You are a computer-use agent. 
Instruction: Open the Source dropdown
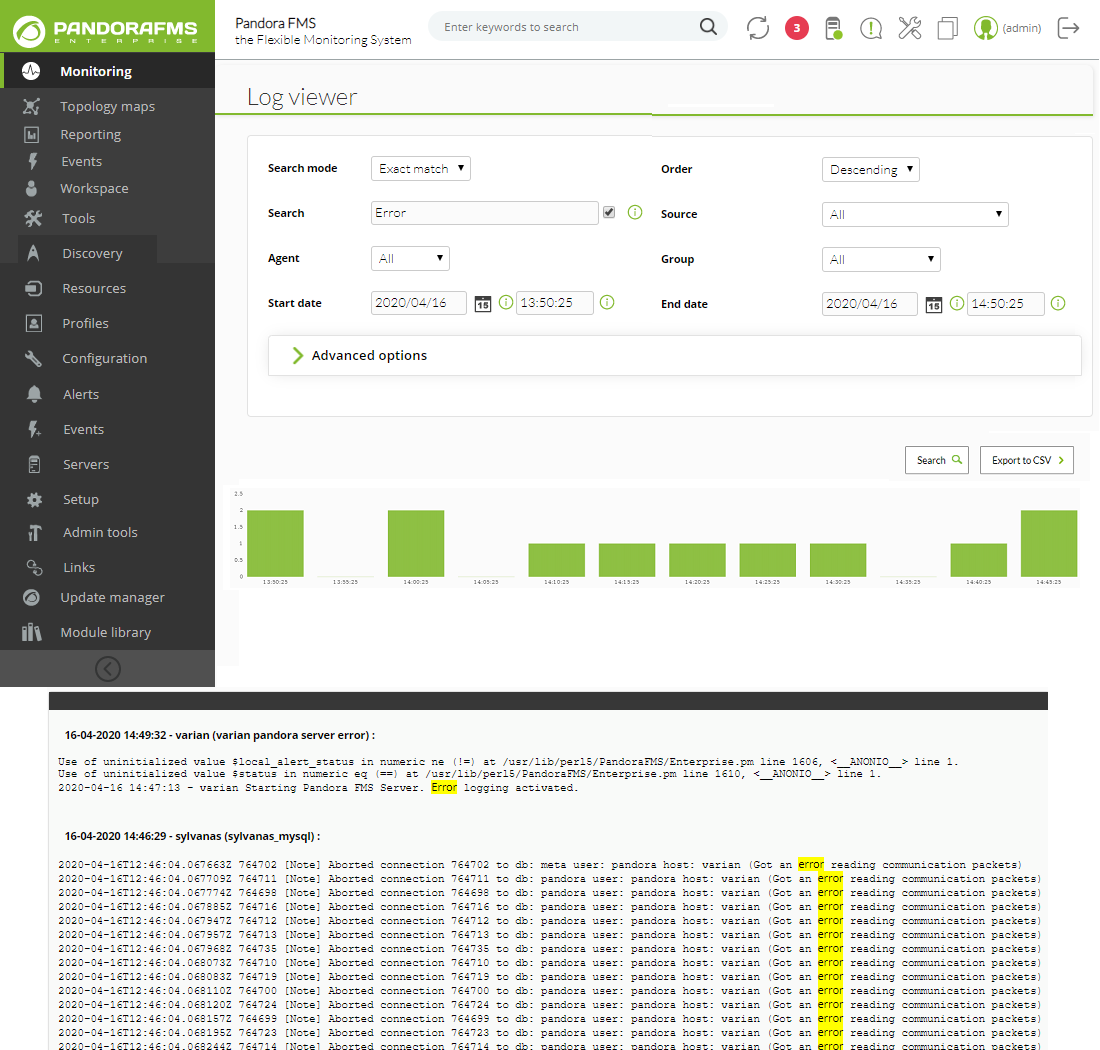pos(915,214)
